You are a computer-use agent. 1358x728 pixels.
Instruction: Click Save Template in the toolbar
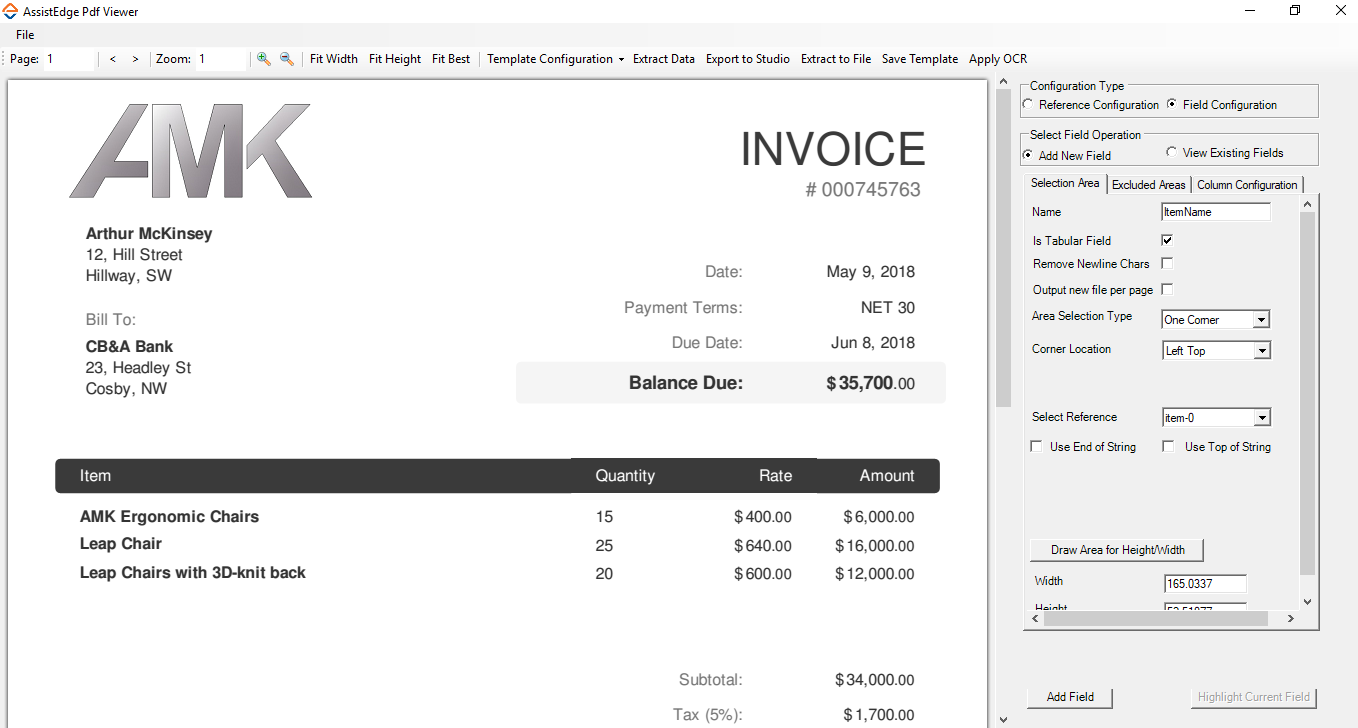919,59
